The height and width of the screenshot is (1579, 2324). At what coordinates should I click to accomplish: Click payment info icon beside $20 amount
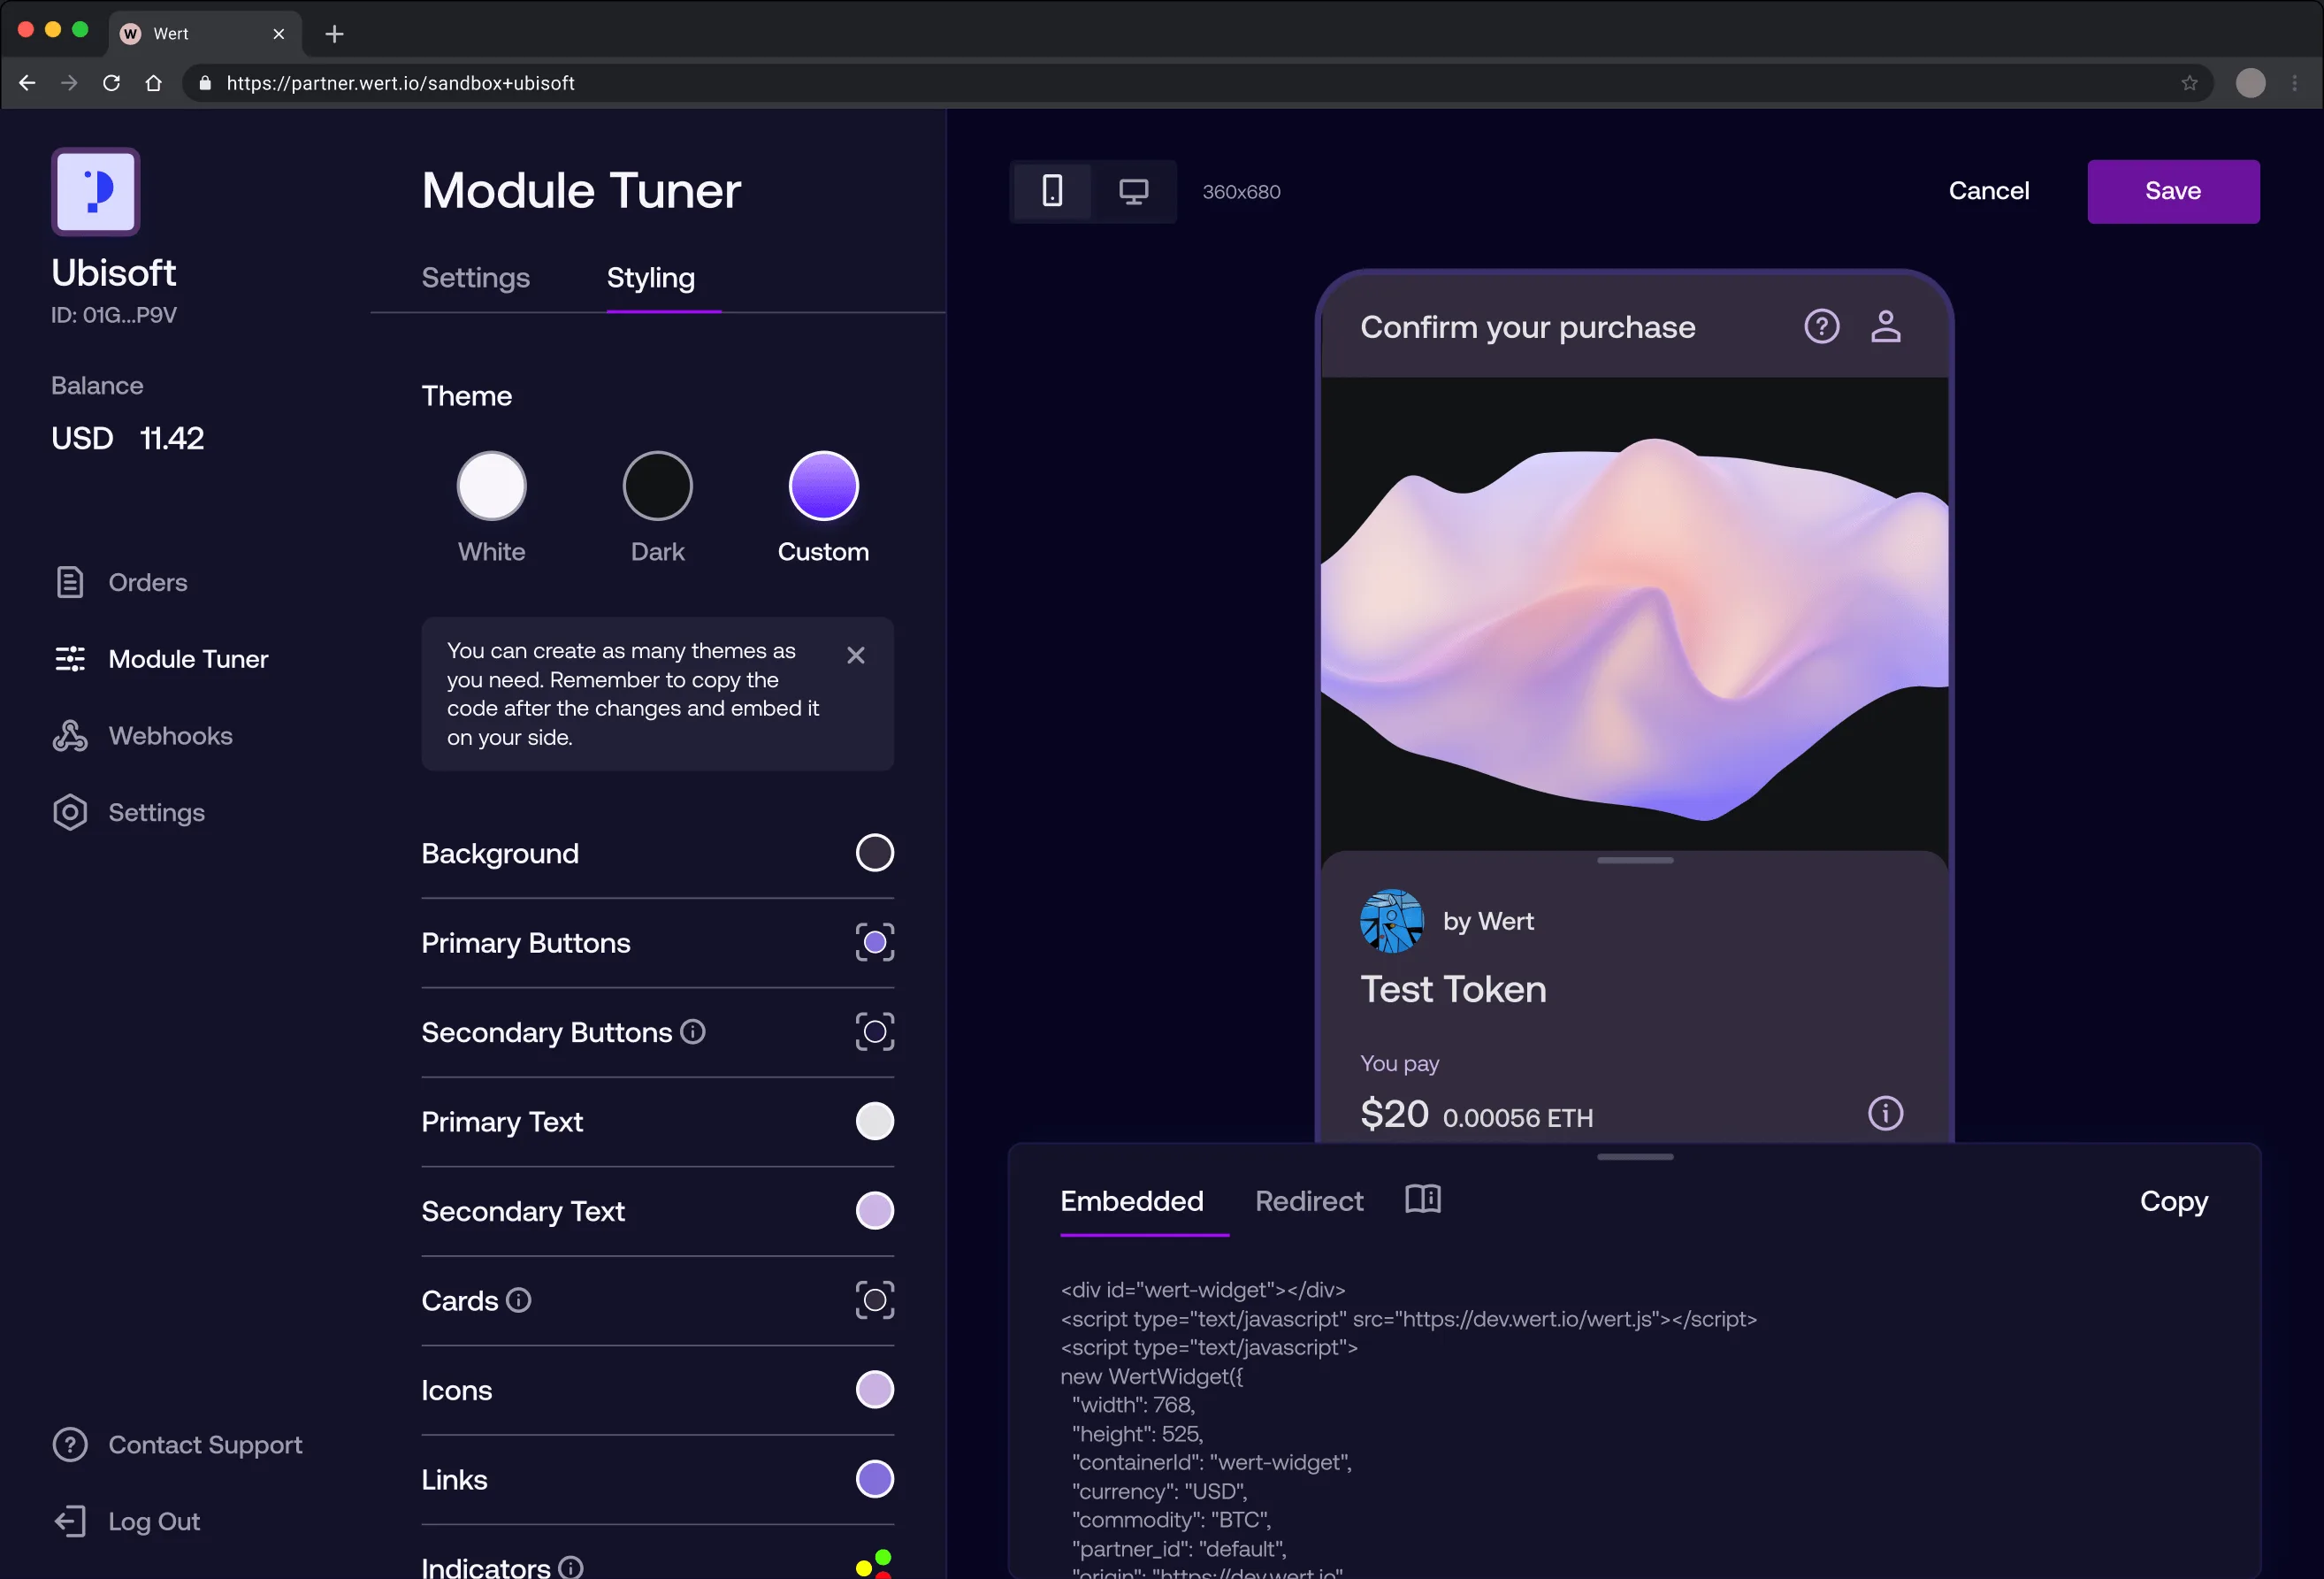pos(1885,1113)
